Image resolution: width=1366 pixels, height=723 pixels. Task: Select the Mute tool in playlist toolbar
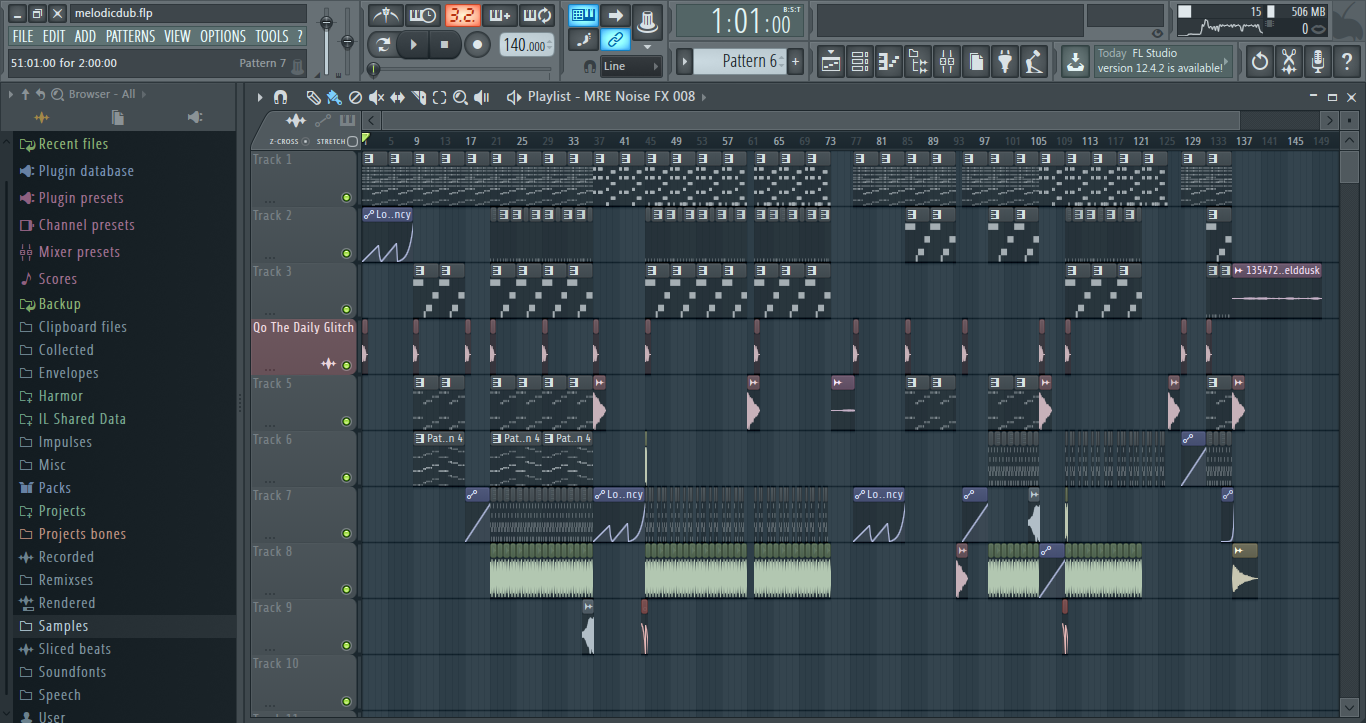pyautogui.click(x=376, y=97)
